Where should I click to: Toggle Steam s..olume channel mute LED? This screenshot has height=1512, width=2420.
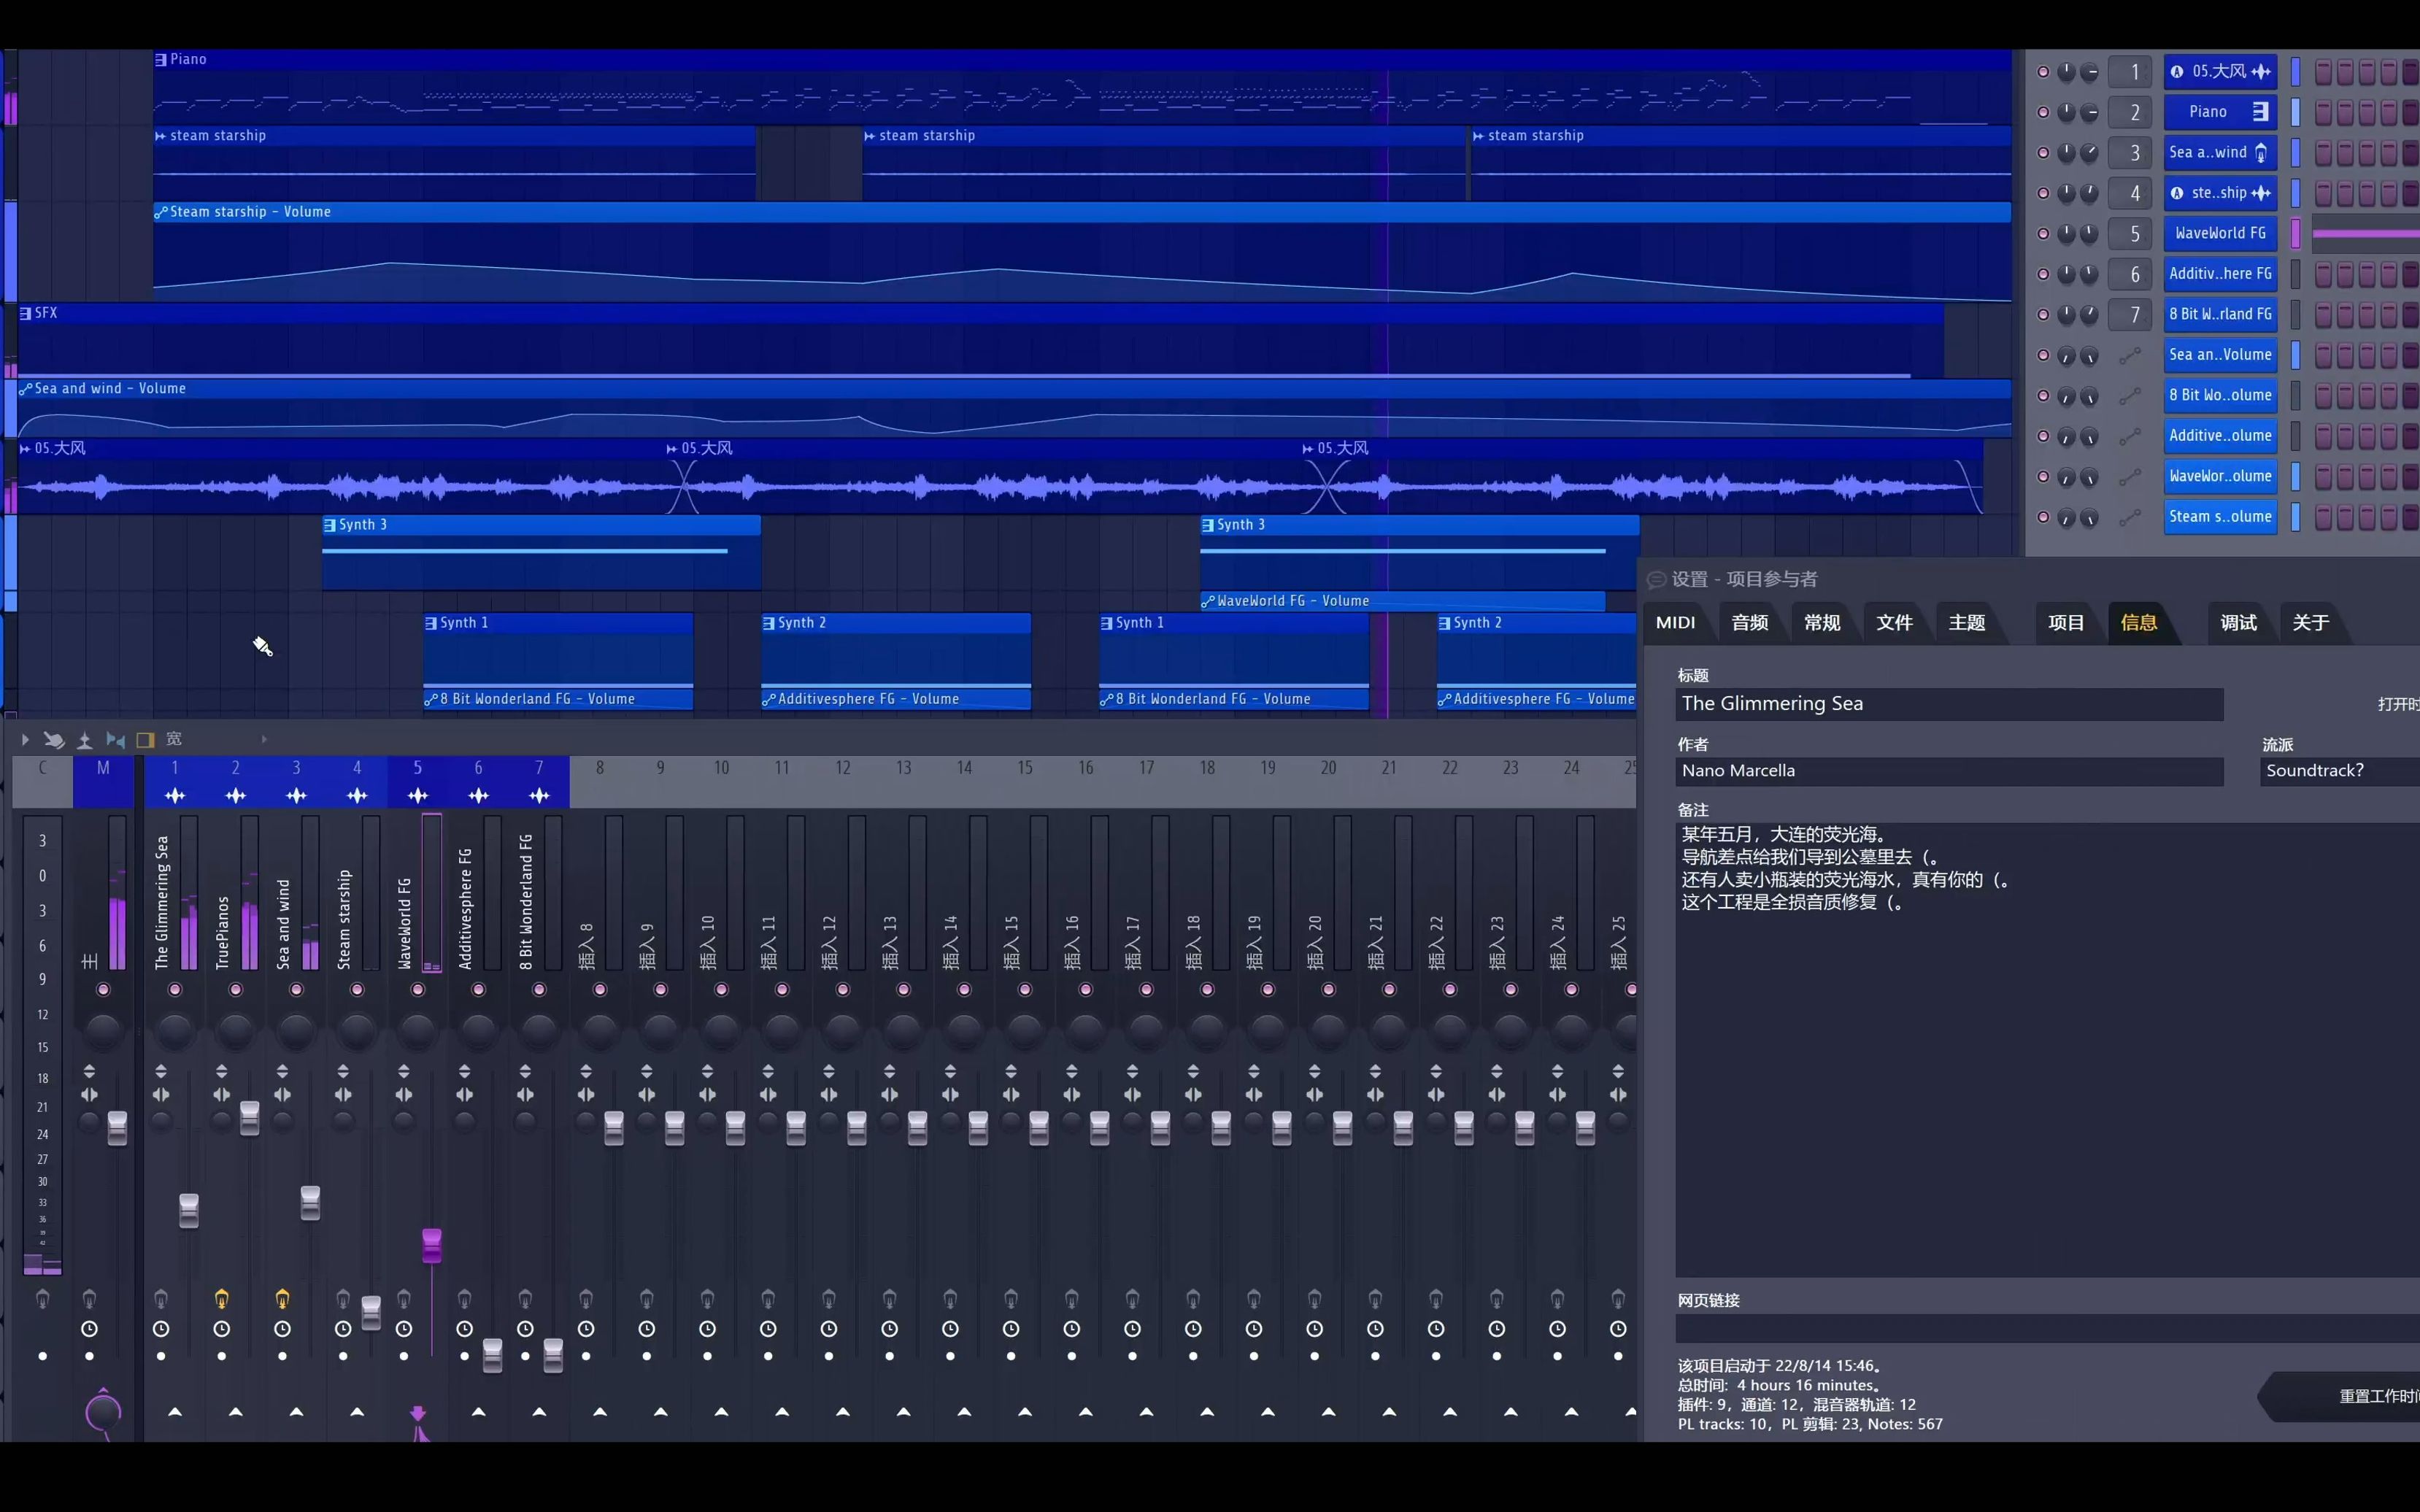[x=2043, y=517]
